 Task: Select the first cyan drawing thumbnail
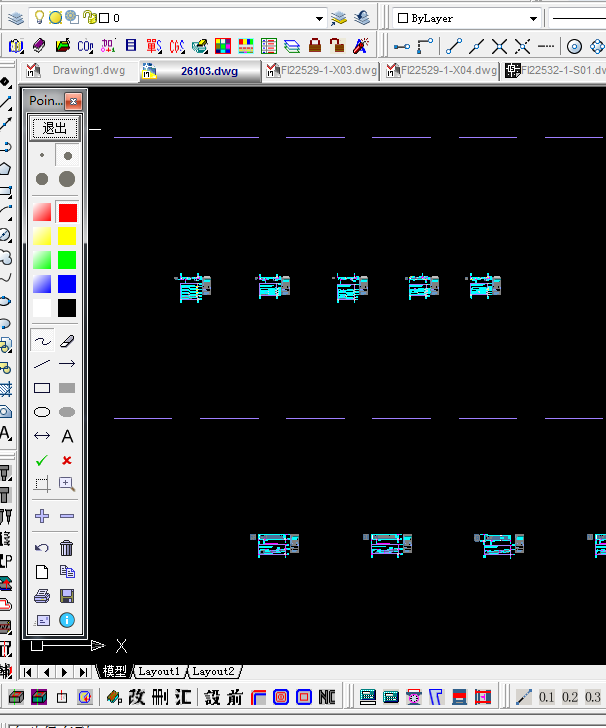pyautogui.click(x=193, y=288)
